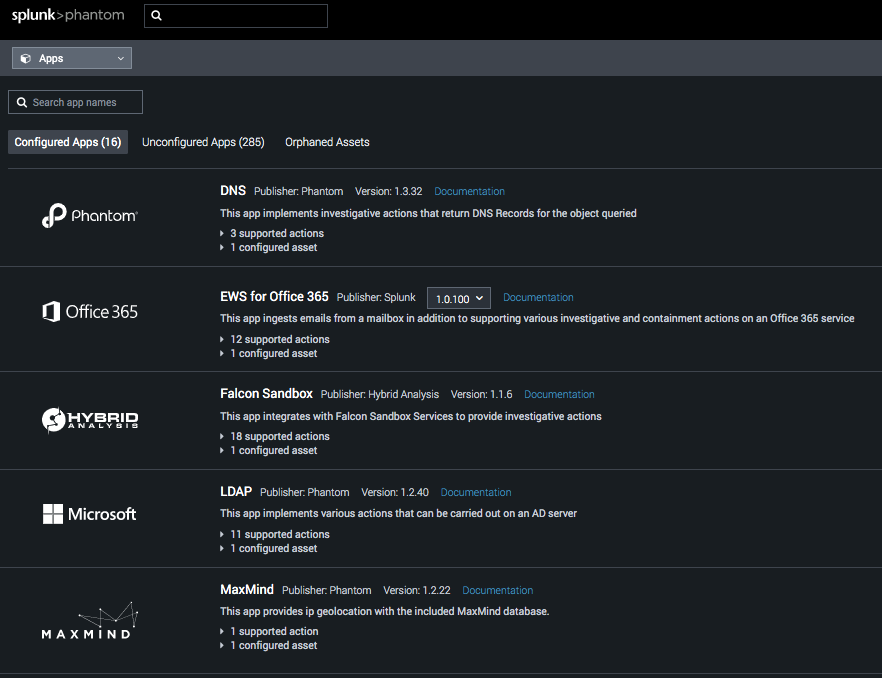Click the magnifier icon in top search bar

point(157,15)
